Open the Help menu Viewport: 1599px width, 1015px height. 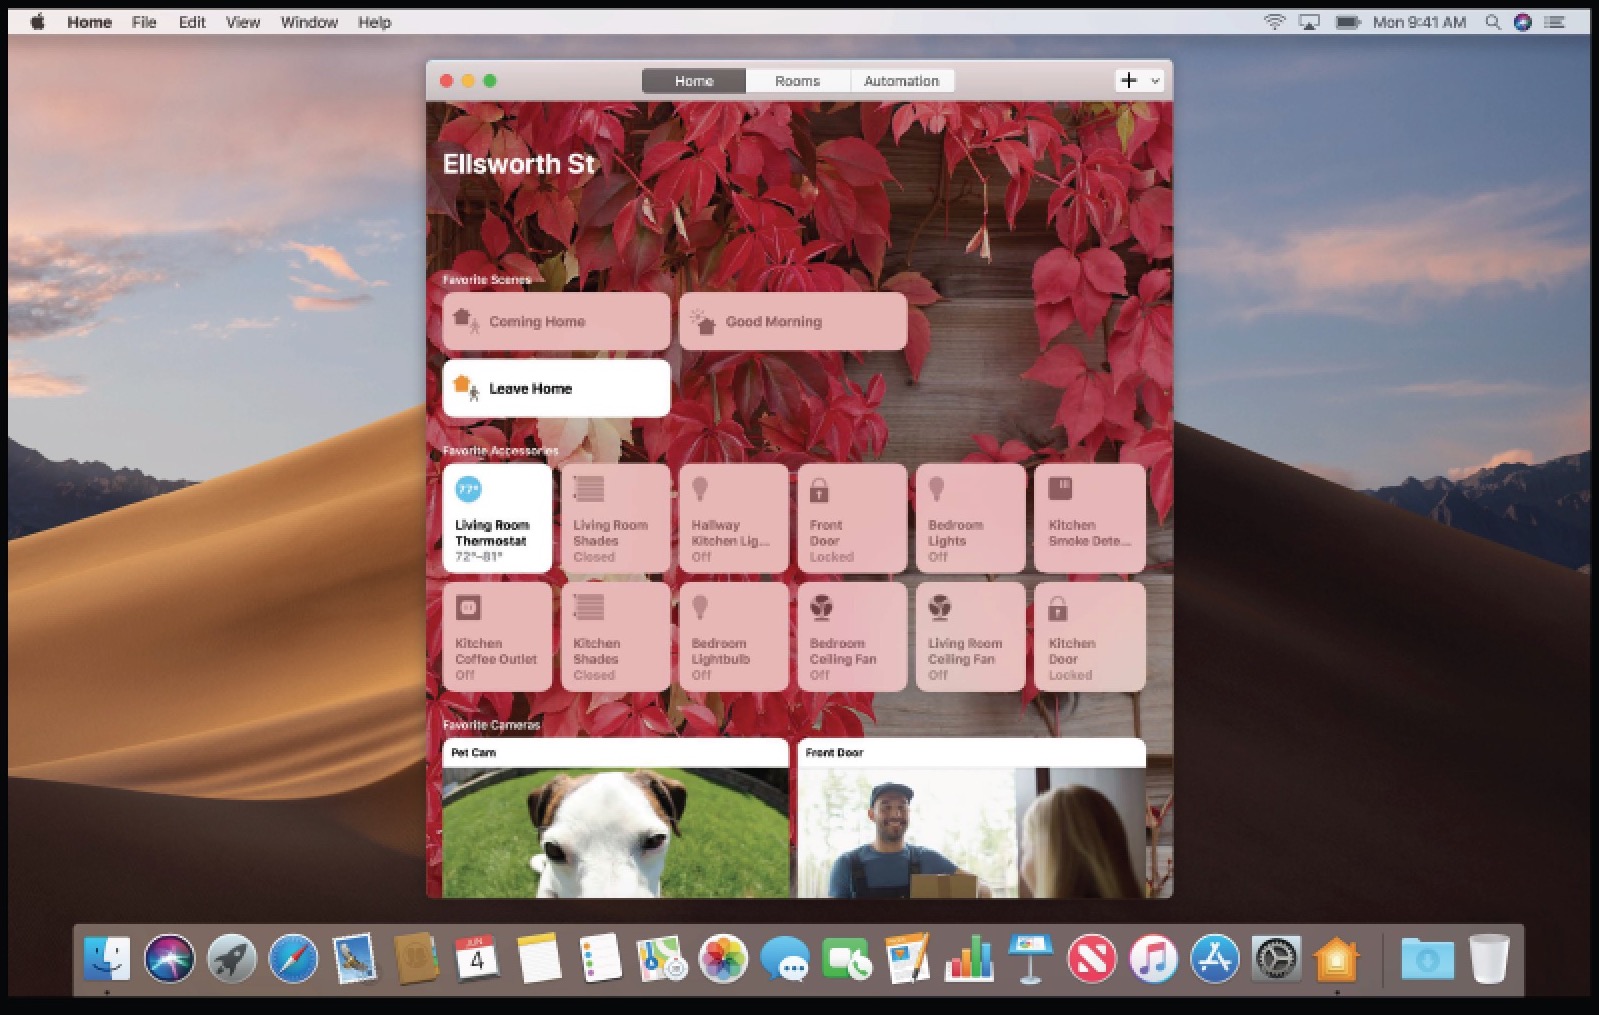[x=375, y=22]
